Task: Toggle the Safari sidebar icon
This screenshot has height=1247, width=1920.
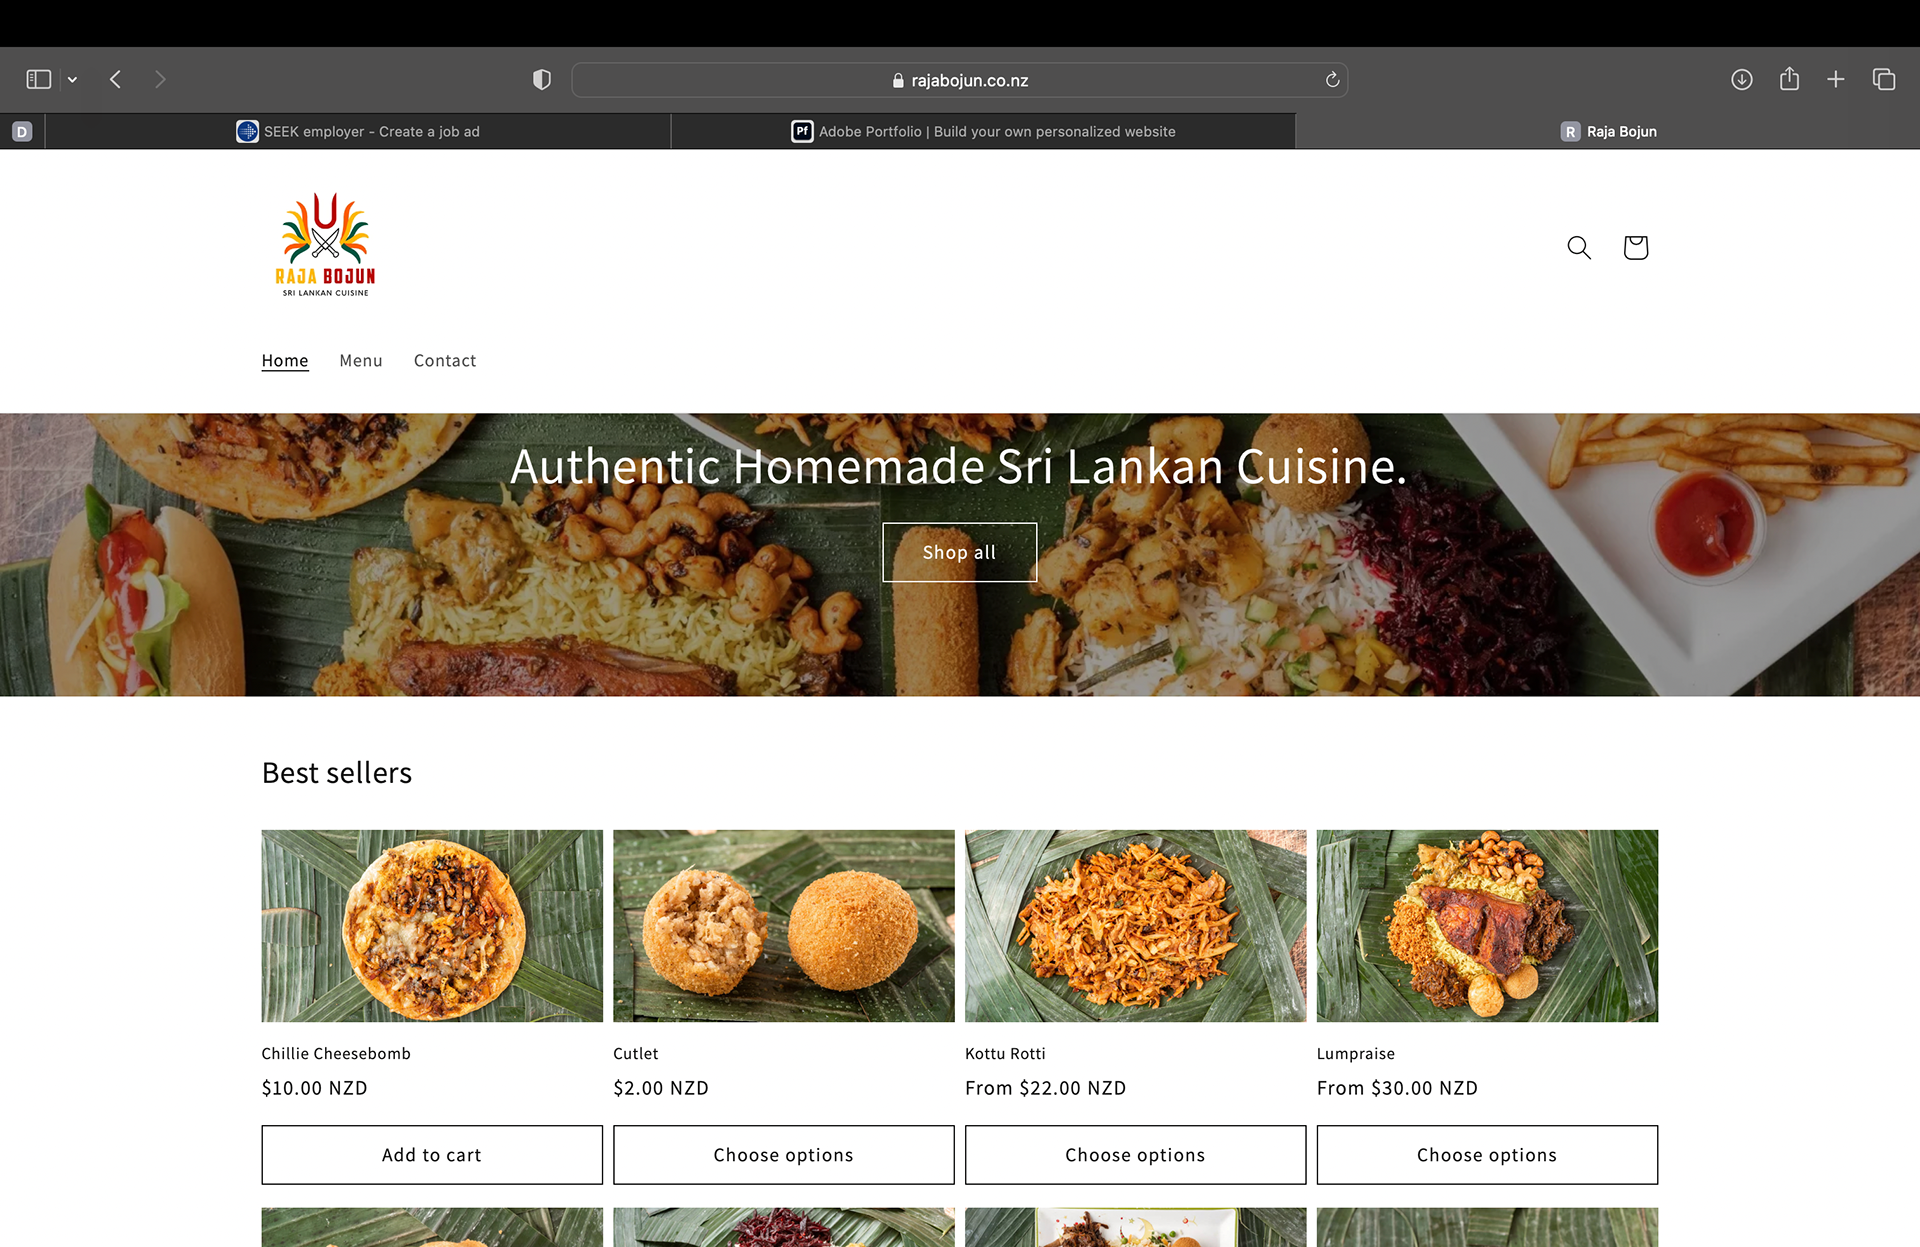Action: click(x=38, y=79)
